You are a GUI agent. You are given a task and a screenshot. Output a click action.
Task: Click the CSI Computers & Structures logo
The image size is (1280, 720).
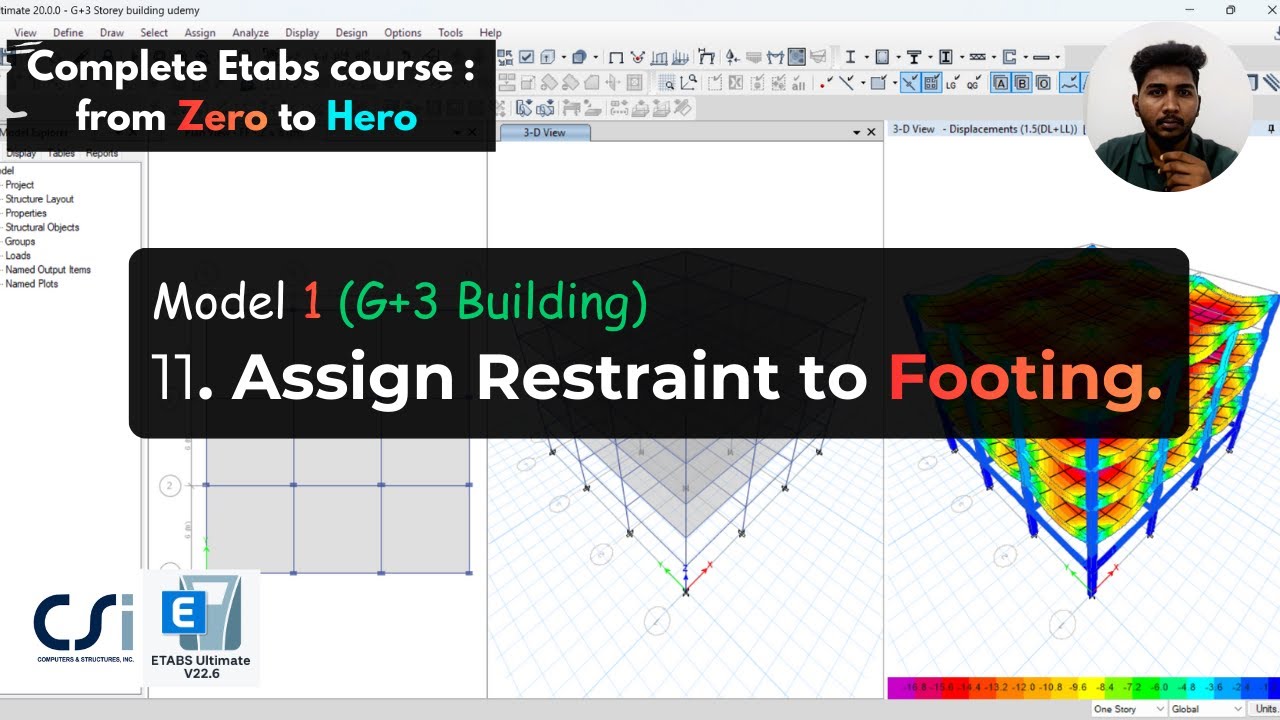[84, 628]
